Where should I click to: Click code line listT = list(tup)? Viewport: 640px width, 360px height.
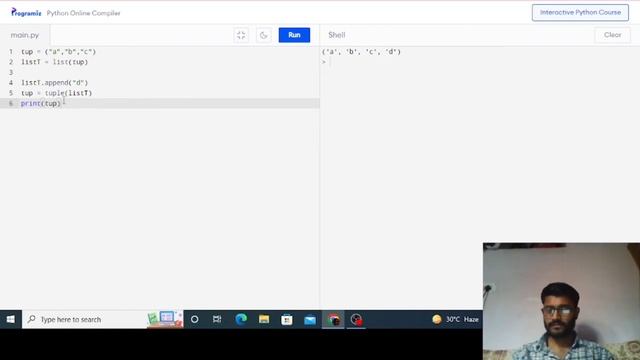point(54,62)
